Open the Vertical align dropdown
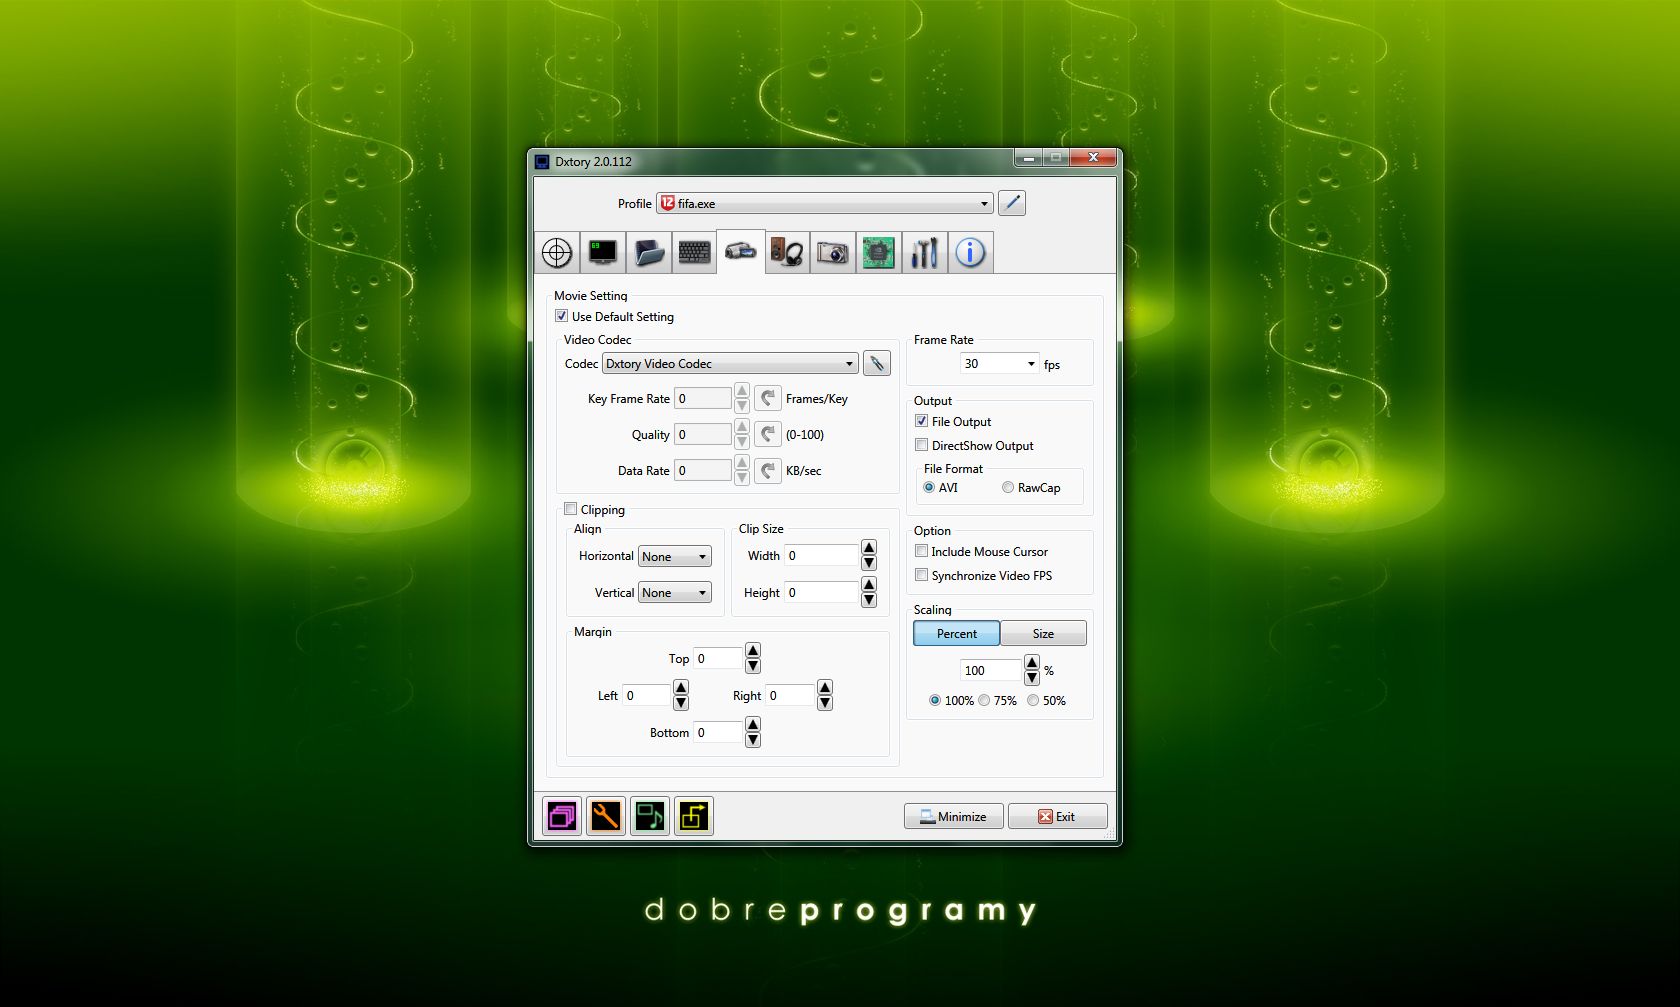Image resolution: width=1680 pixels, height=1007 pixels. (x=675, y=592)
